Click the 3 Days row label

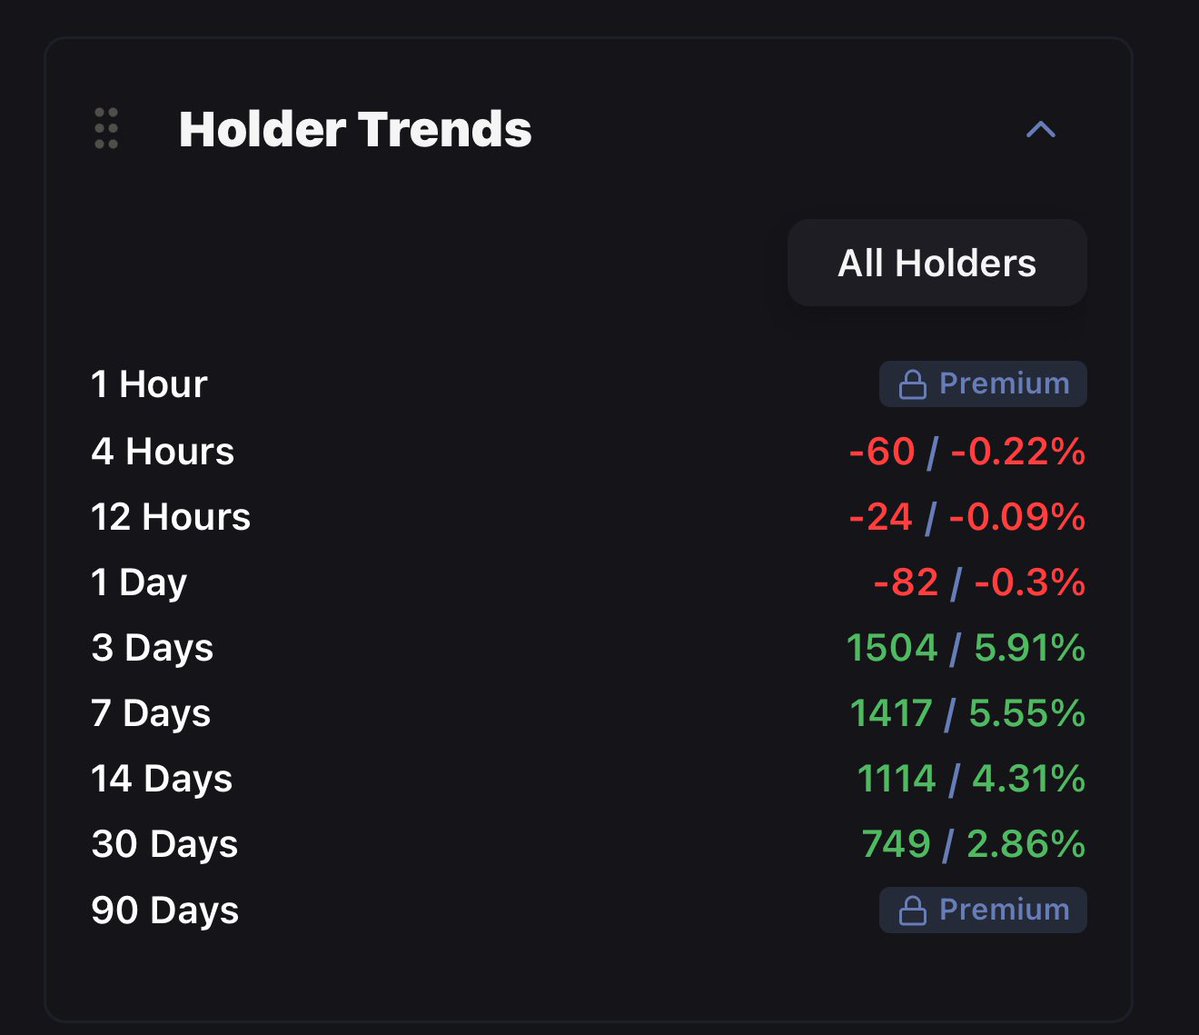pos(152,648)
